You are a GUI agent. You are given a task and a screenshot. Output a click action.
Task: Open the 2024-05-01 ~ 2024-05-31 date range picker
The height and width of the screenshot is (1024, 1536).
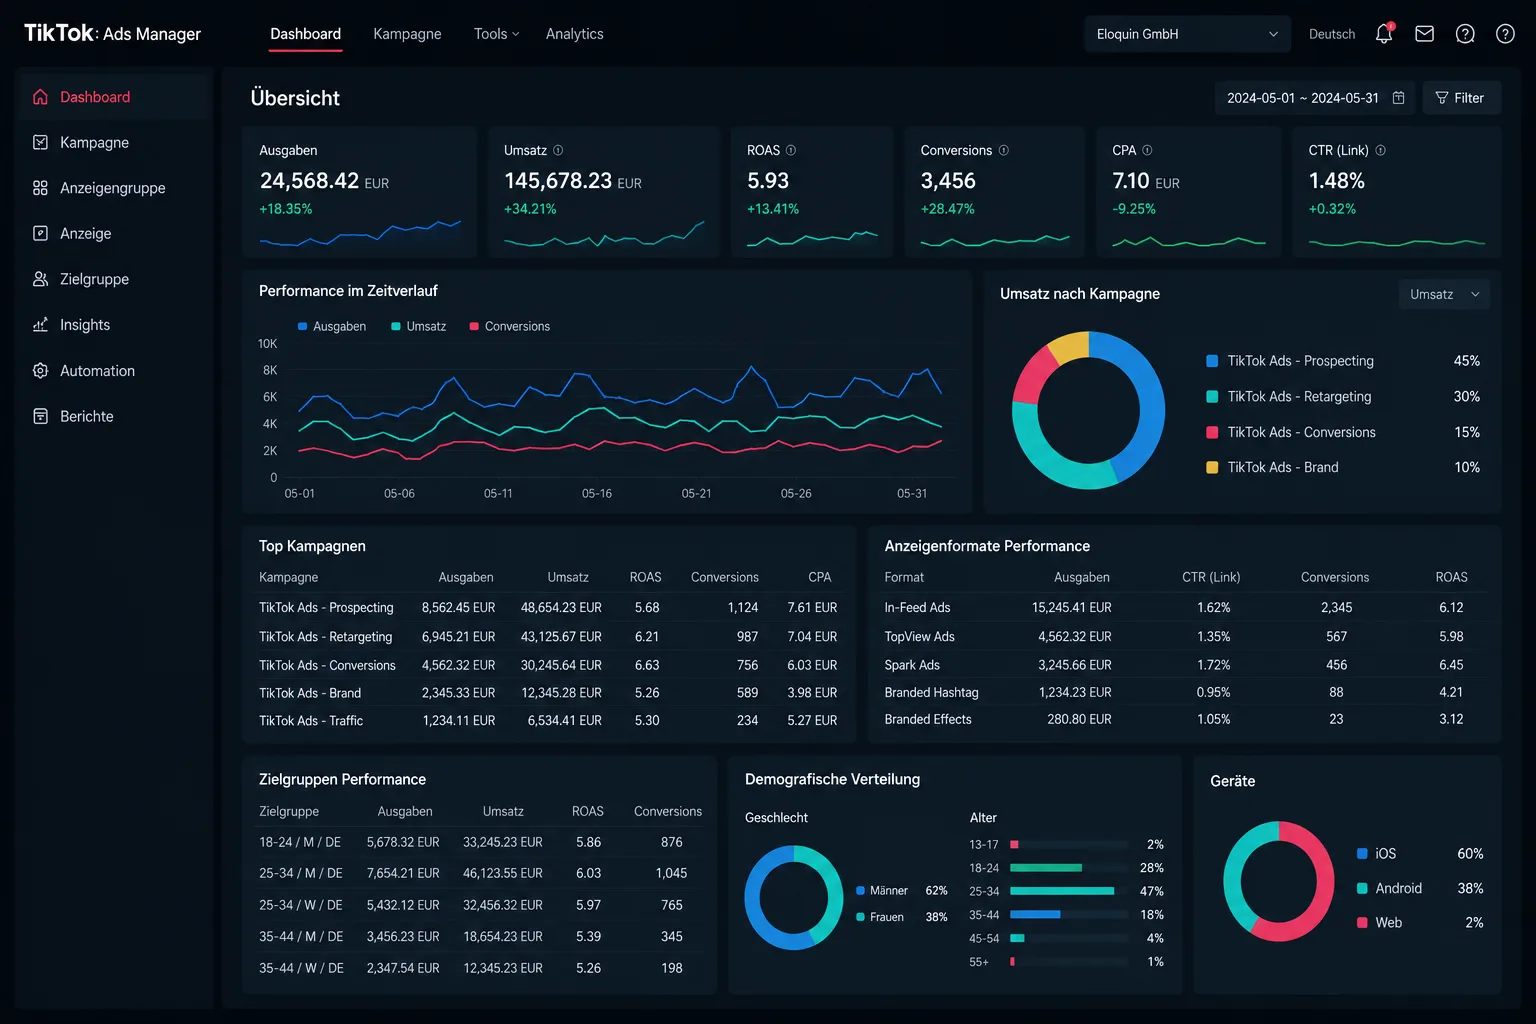pyautogui.click(x=1315, y=98)
